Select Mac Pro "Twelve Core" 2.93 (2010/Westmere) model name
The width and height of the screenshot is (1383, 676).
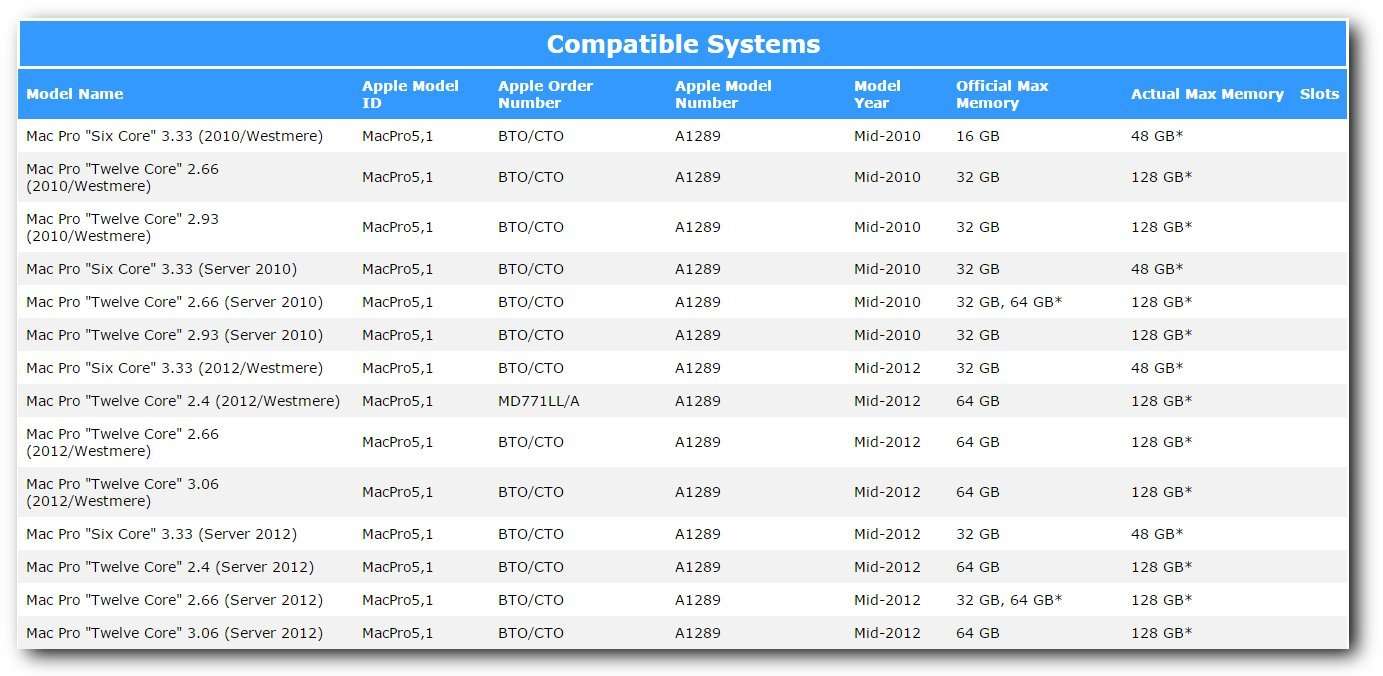(x=122, y=227)
